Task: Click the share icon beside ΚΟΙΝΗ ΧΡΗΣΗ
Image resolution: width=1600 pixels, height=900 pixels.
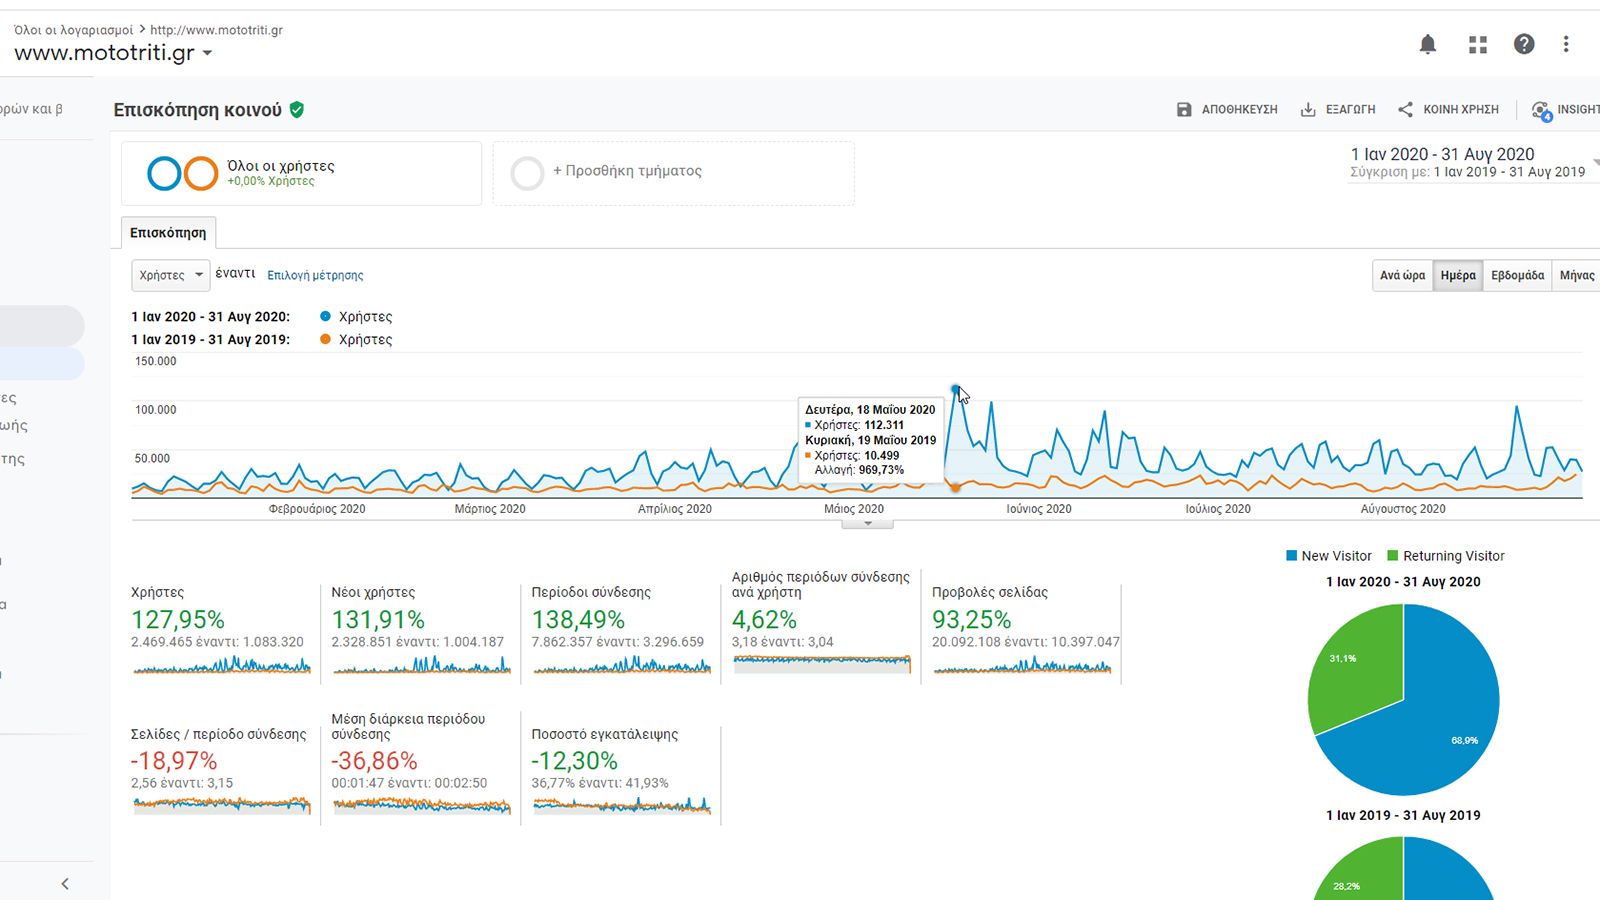Action: [x=1405, y=109]
